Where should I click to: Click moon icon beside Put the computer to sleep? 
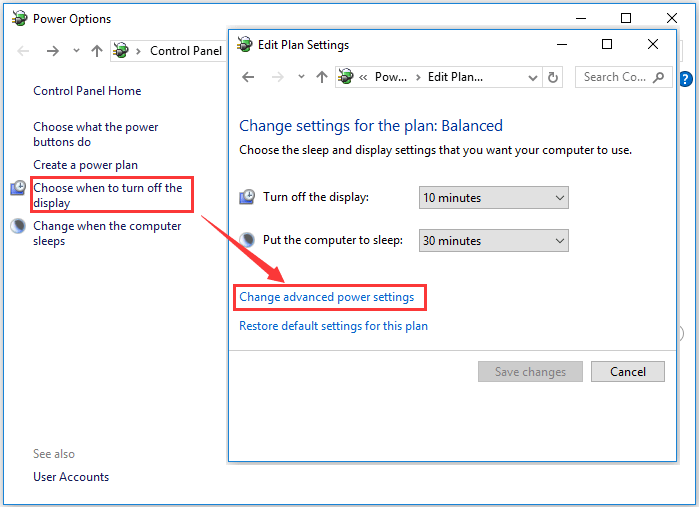tap(248, 240)
